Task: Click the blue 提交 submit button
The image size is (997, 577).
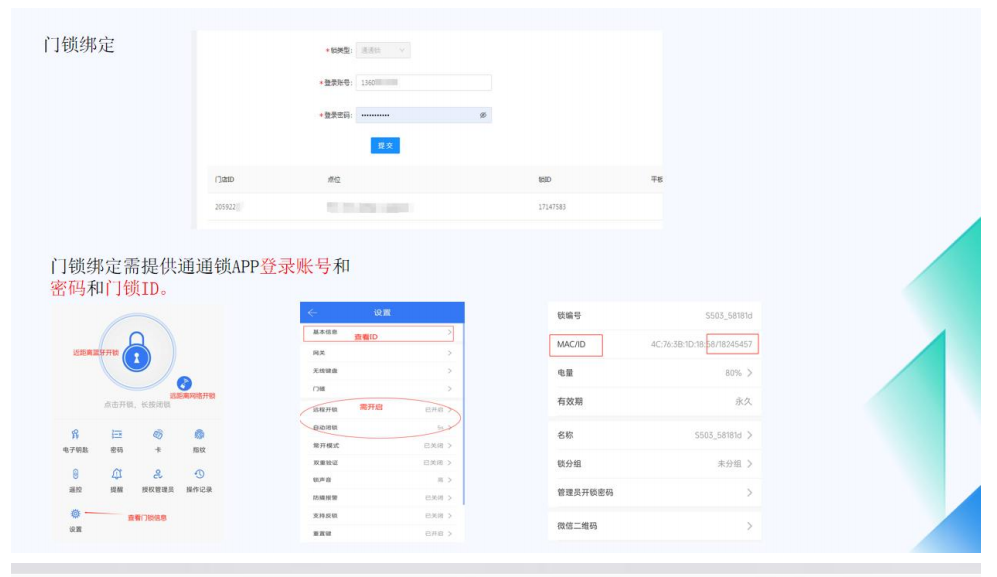Action: pyautogui.click(x=385, y=146)
